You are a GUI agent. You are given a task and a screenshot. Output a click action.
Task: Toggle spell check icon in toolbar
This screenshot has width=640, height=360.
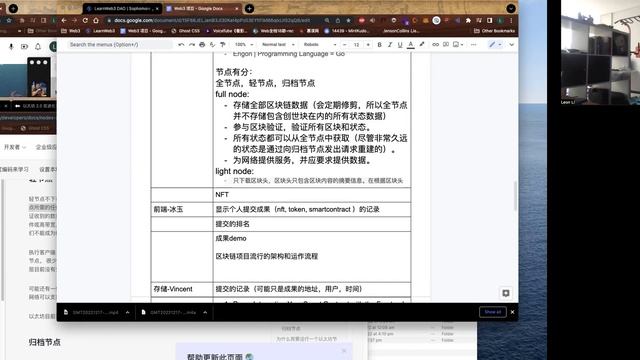212,44
